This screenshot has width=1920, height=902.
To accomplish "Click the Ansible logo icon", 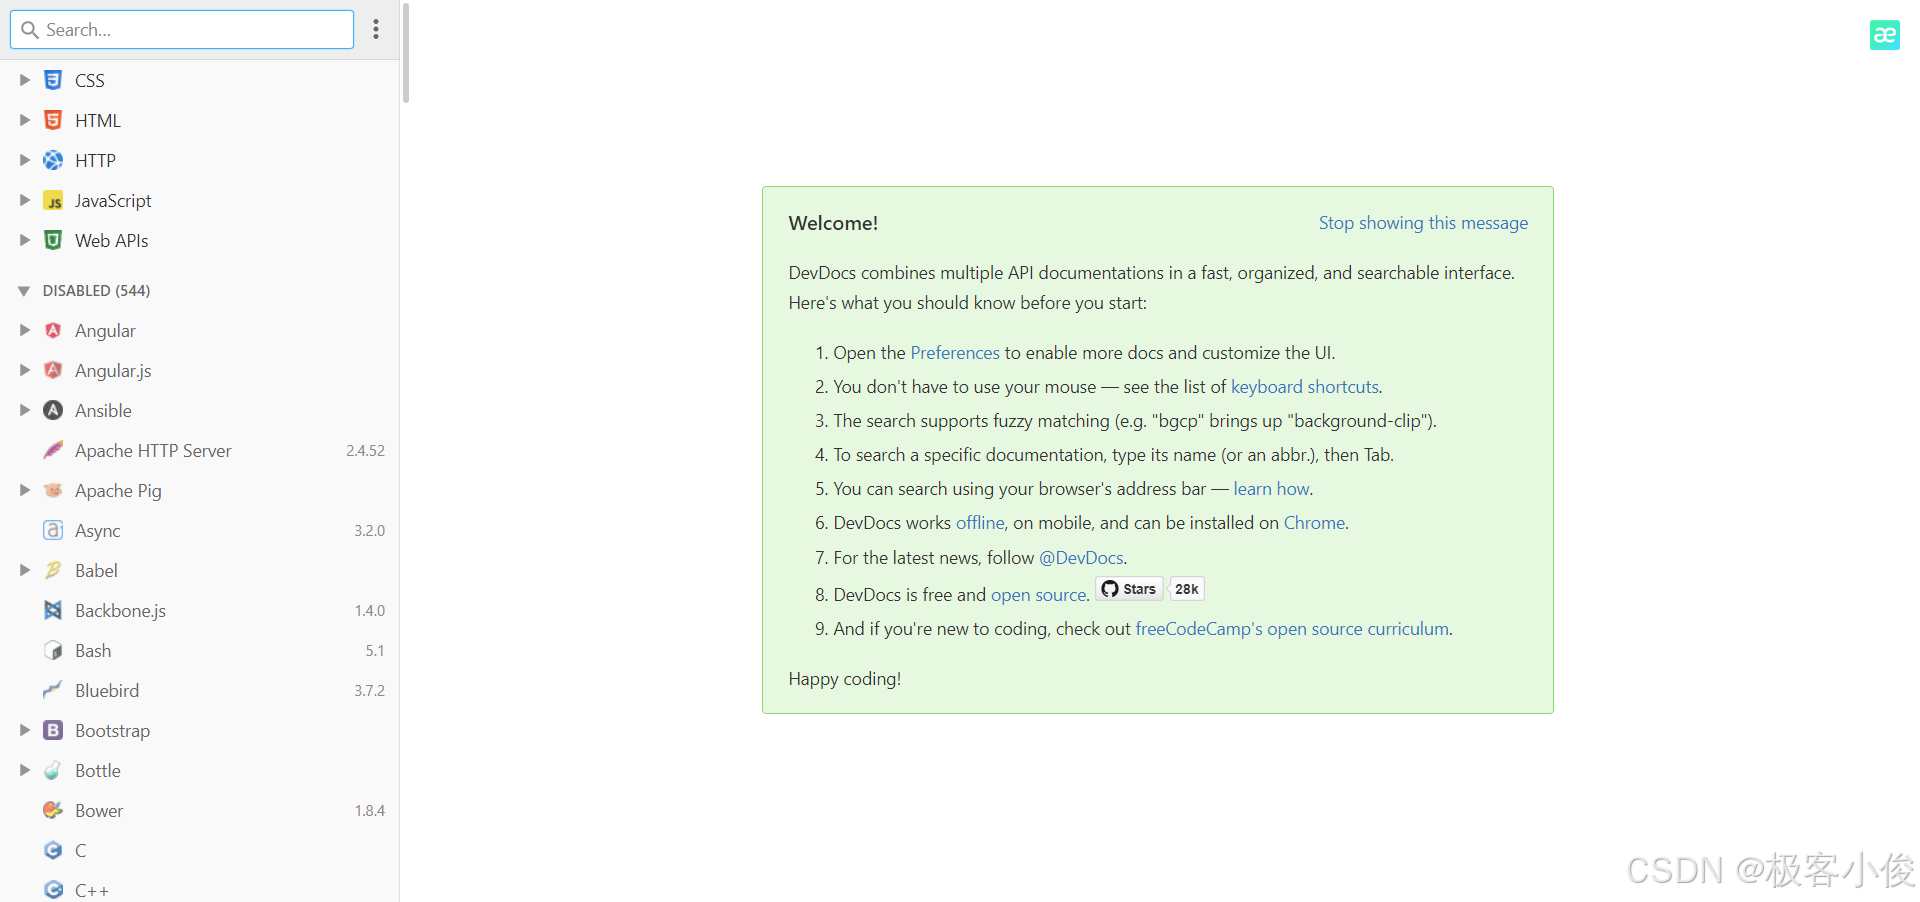I will (x=53, y=410).
